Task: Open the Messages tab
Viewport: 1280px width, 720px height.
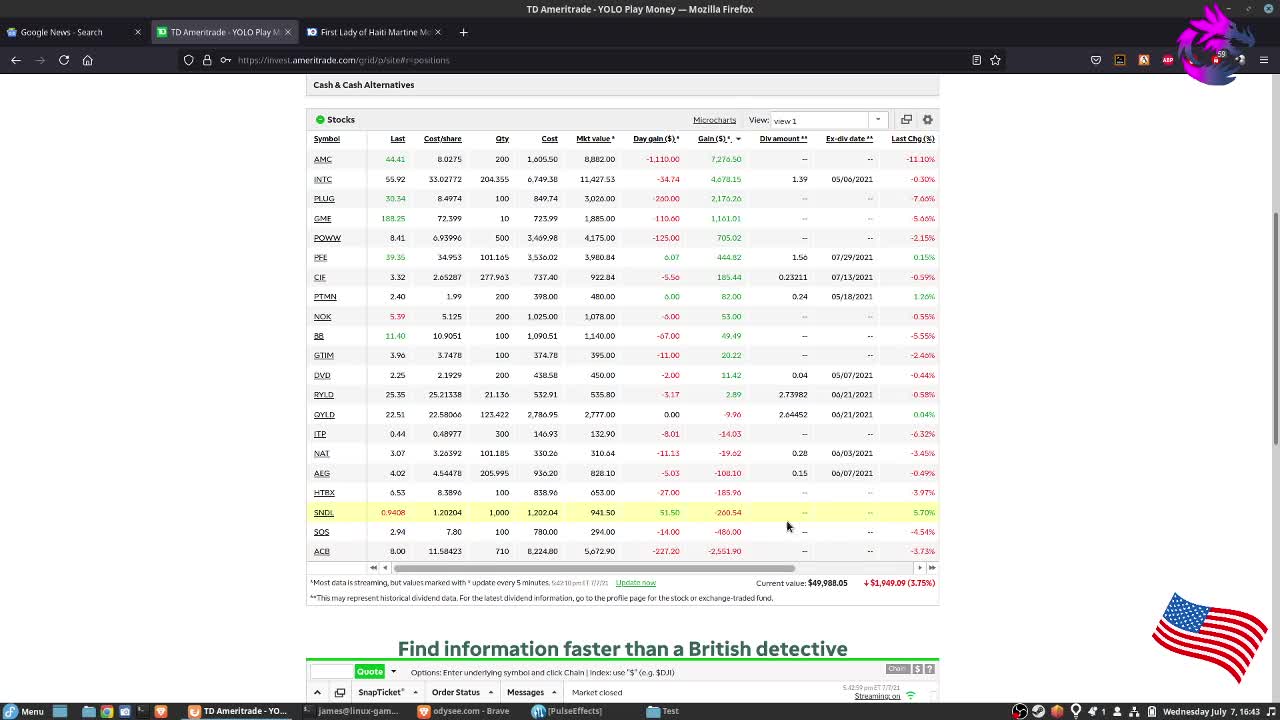Action: (525, 692)
